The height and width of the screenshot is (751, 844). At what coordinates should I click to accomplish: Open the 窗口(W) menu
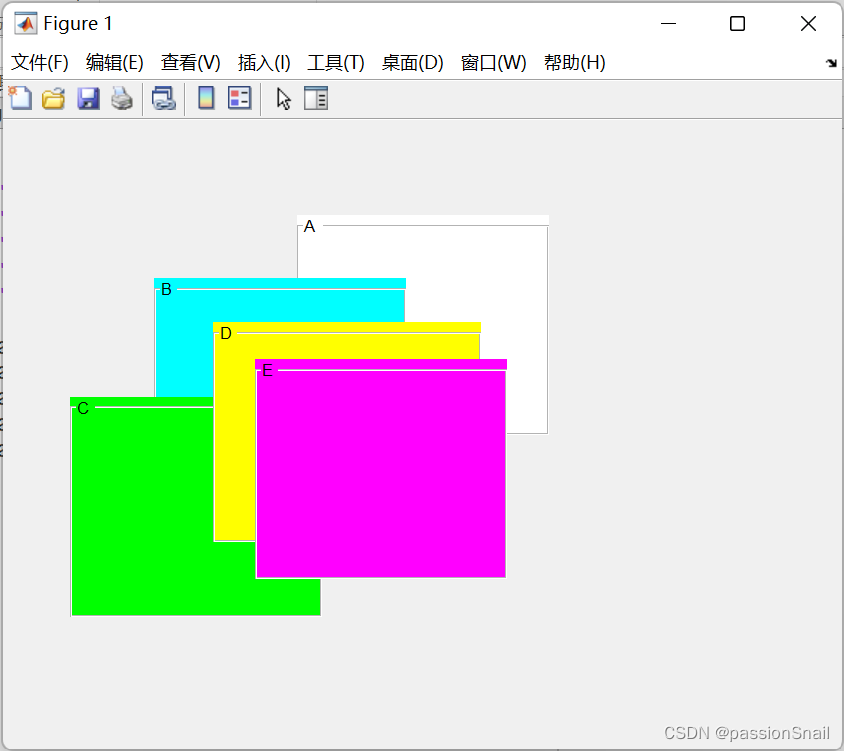[x=494, y=62]
